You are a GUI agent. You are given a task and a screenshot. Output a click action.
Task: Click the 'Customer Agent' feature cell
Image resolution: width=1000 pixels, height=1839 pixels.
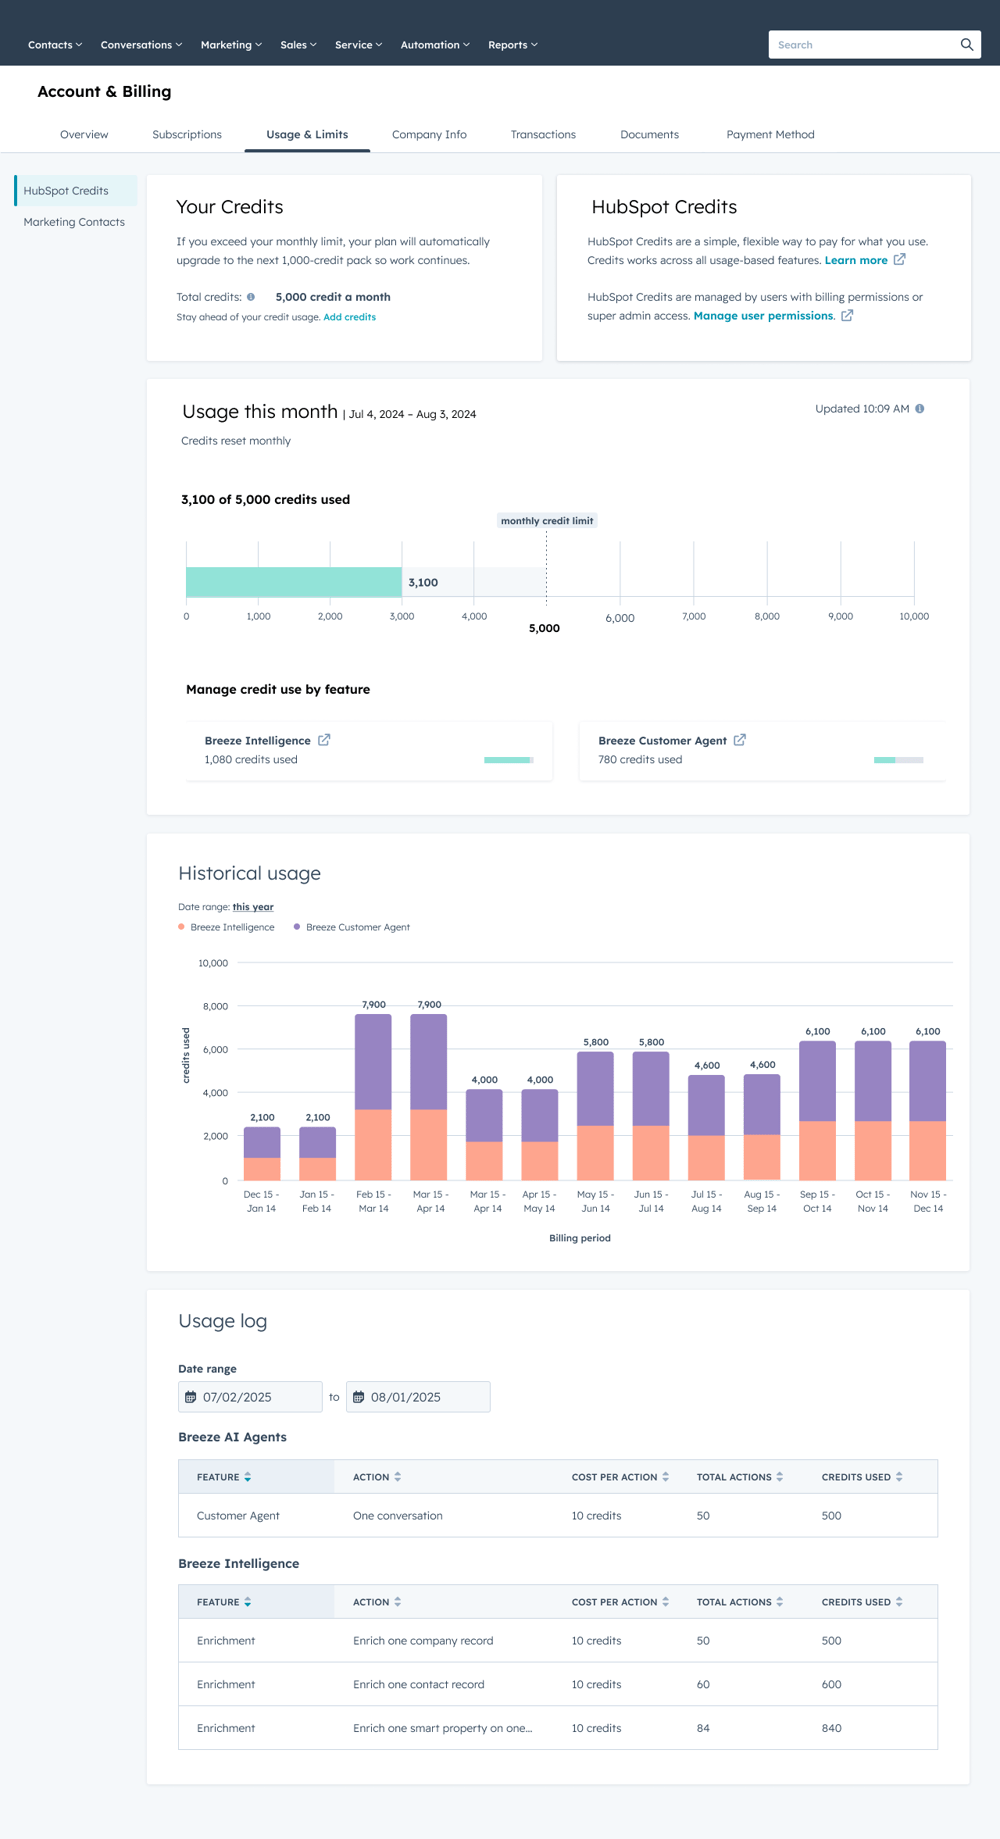(x=238, y=1516)
